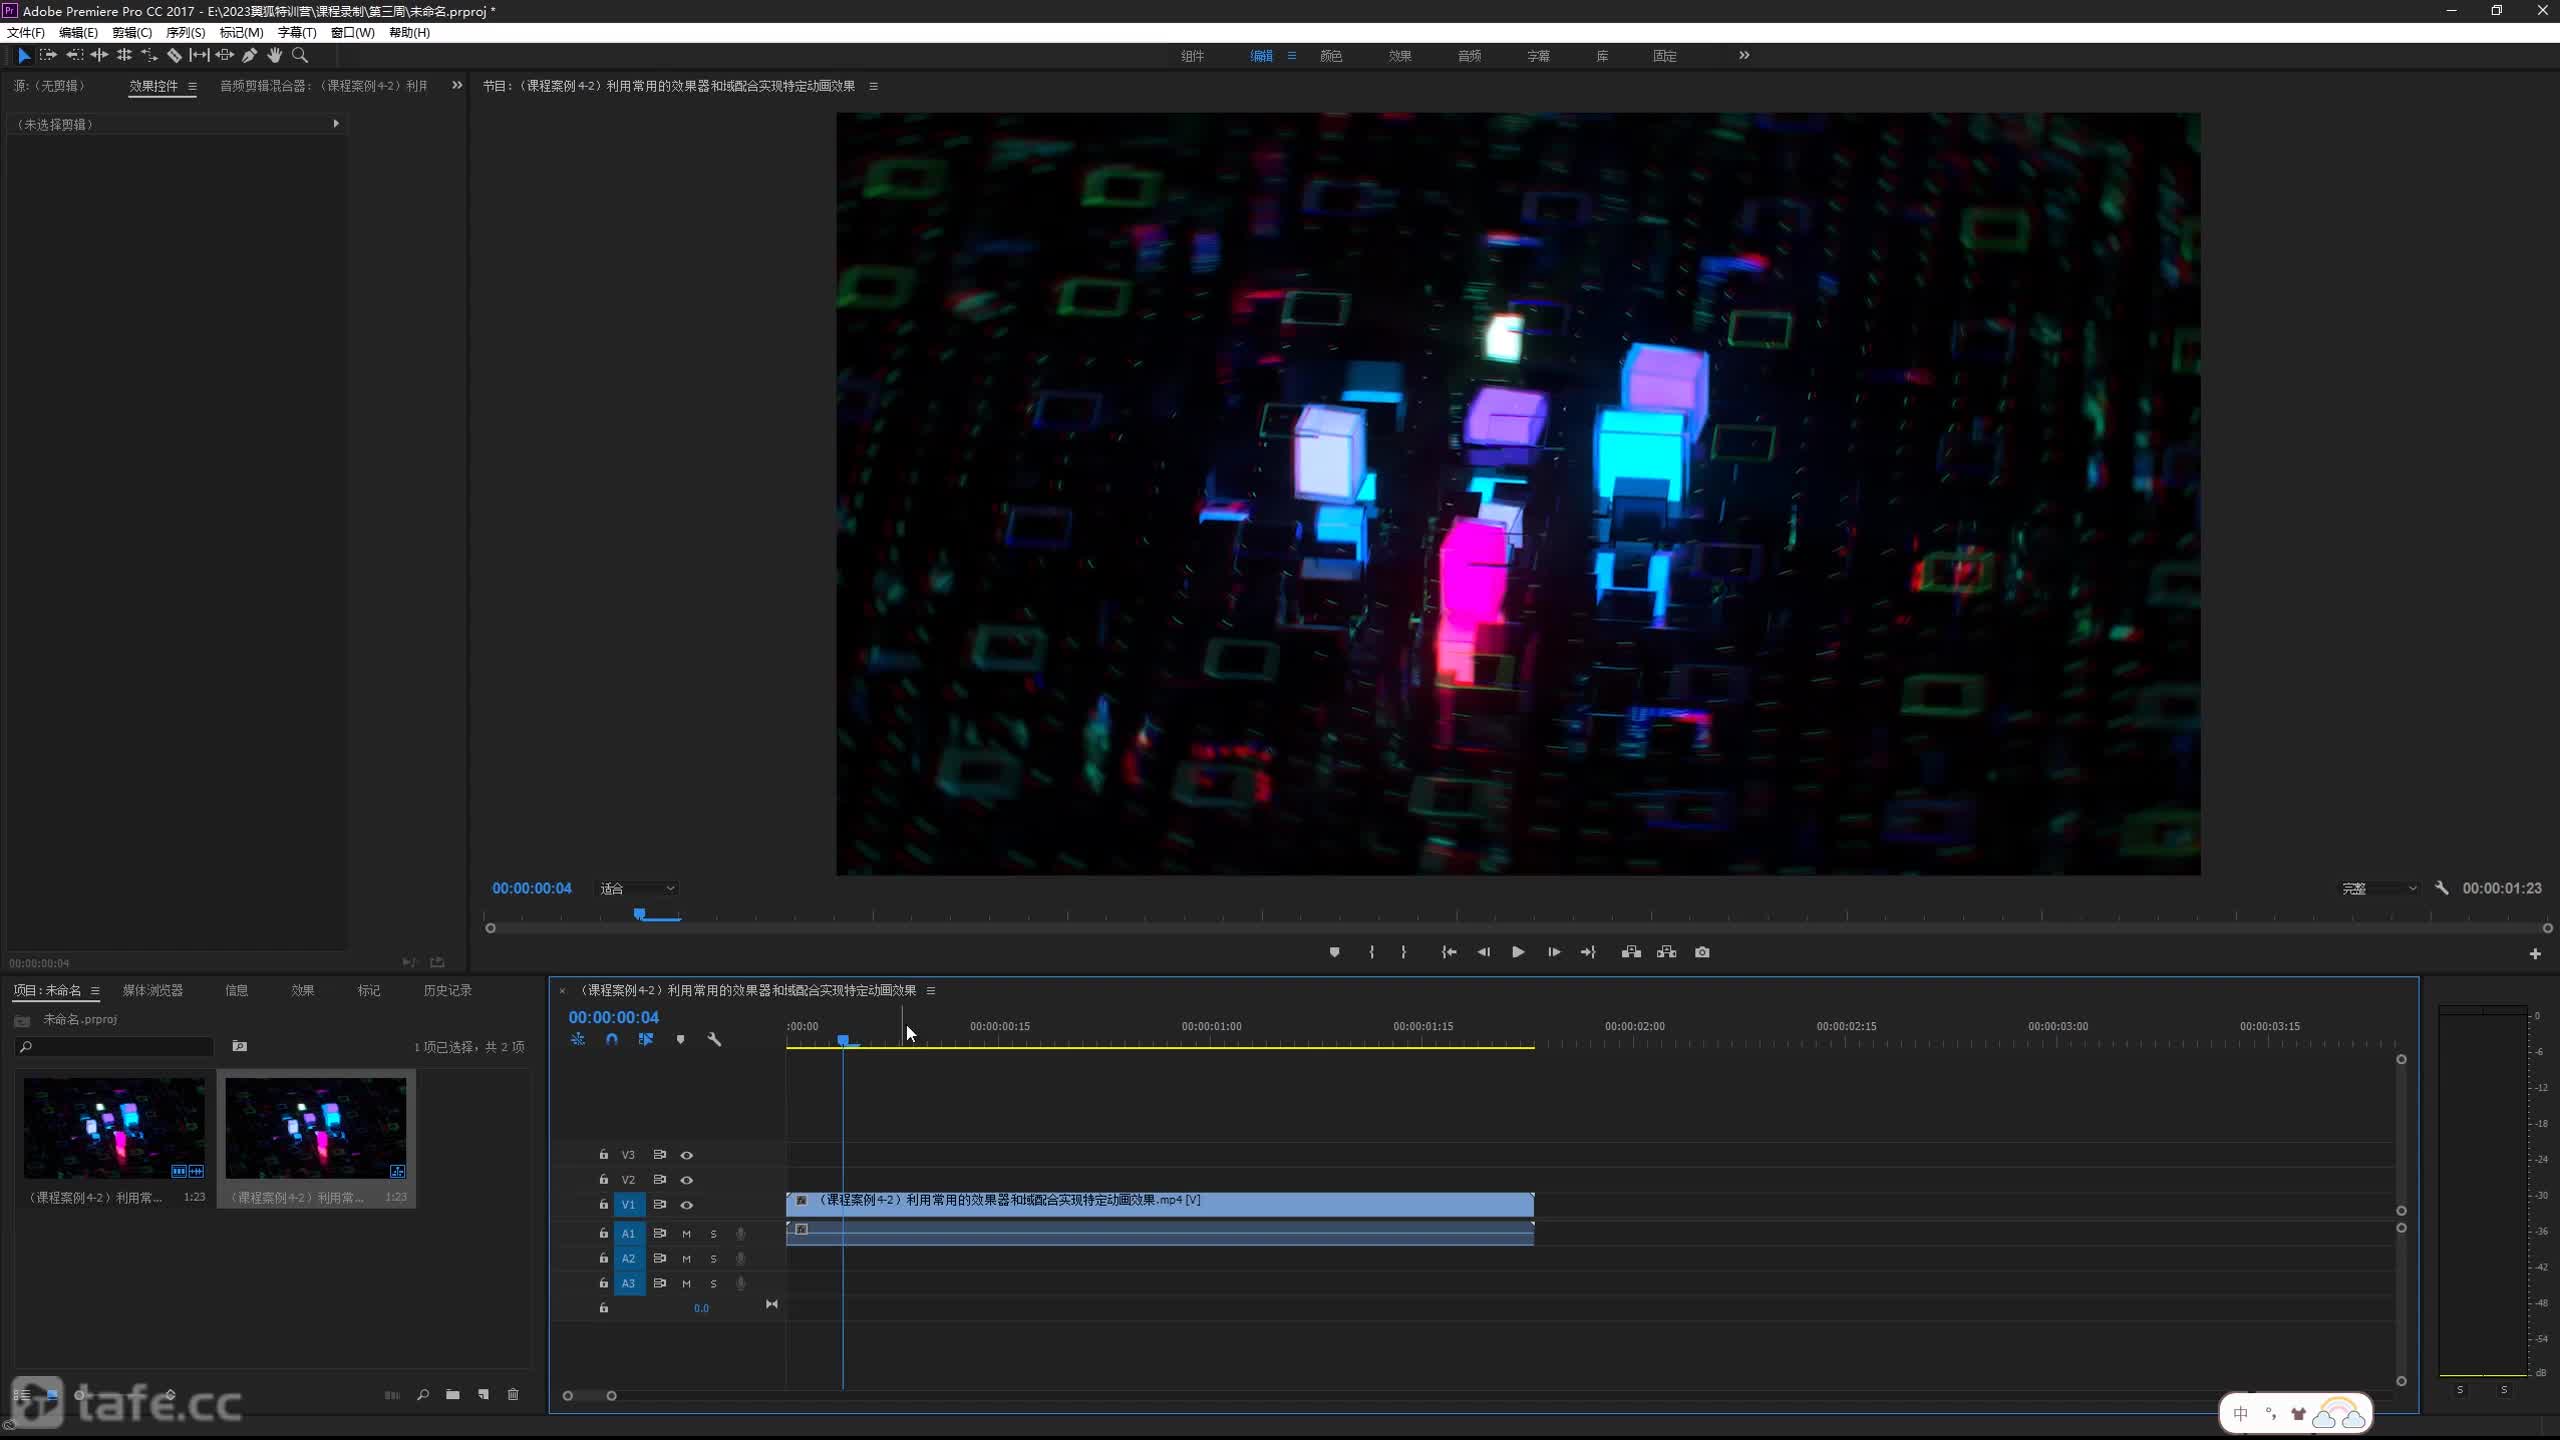Select the Track Select Forward tool
Image resolution: width=2560 pixels, height=1440 pixels.
pos(48,56)
